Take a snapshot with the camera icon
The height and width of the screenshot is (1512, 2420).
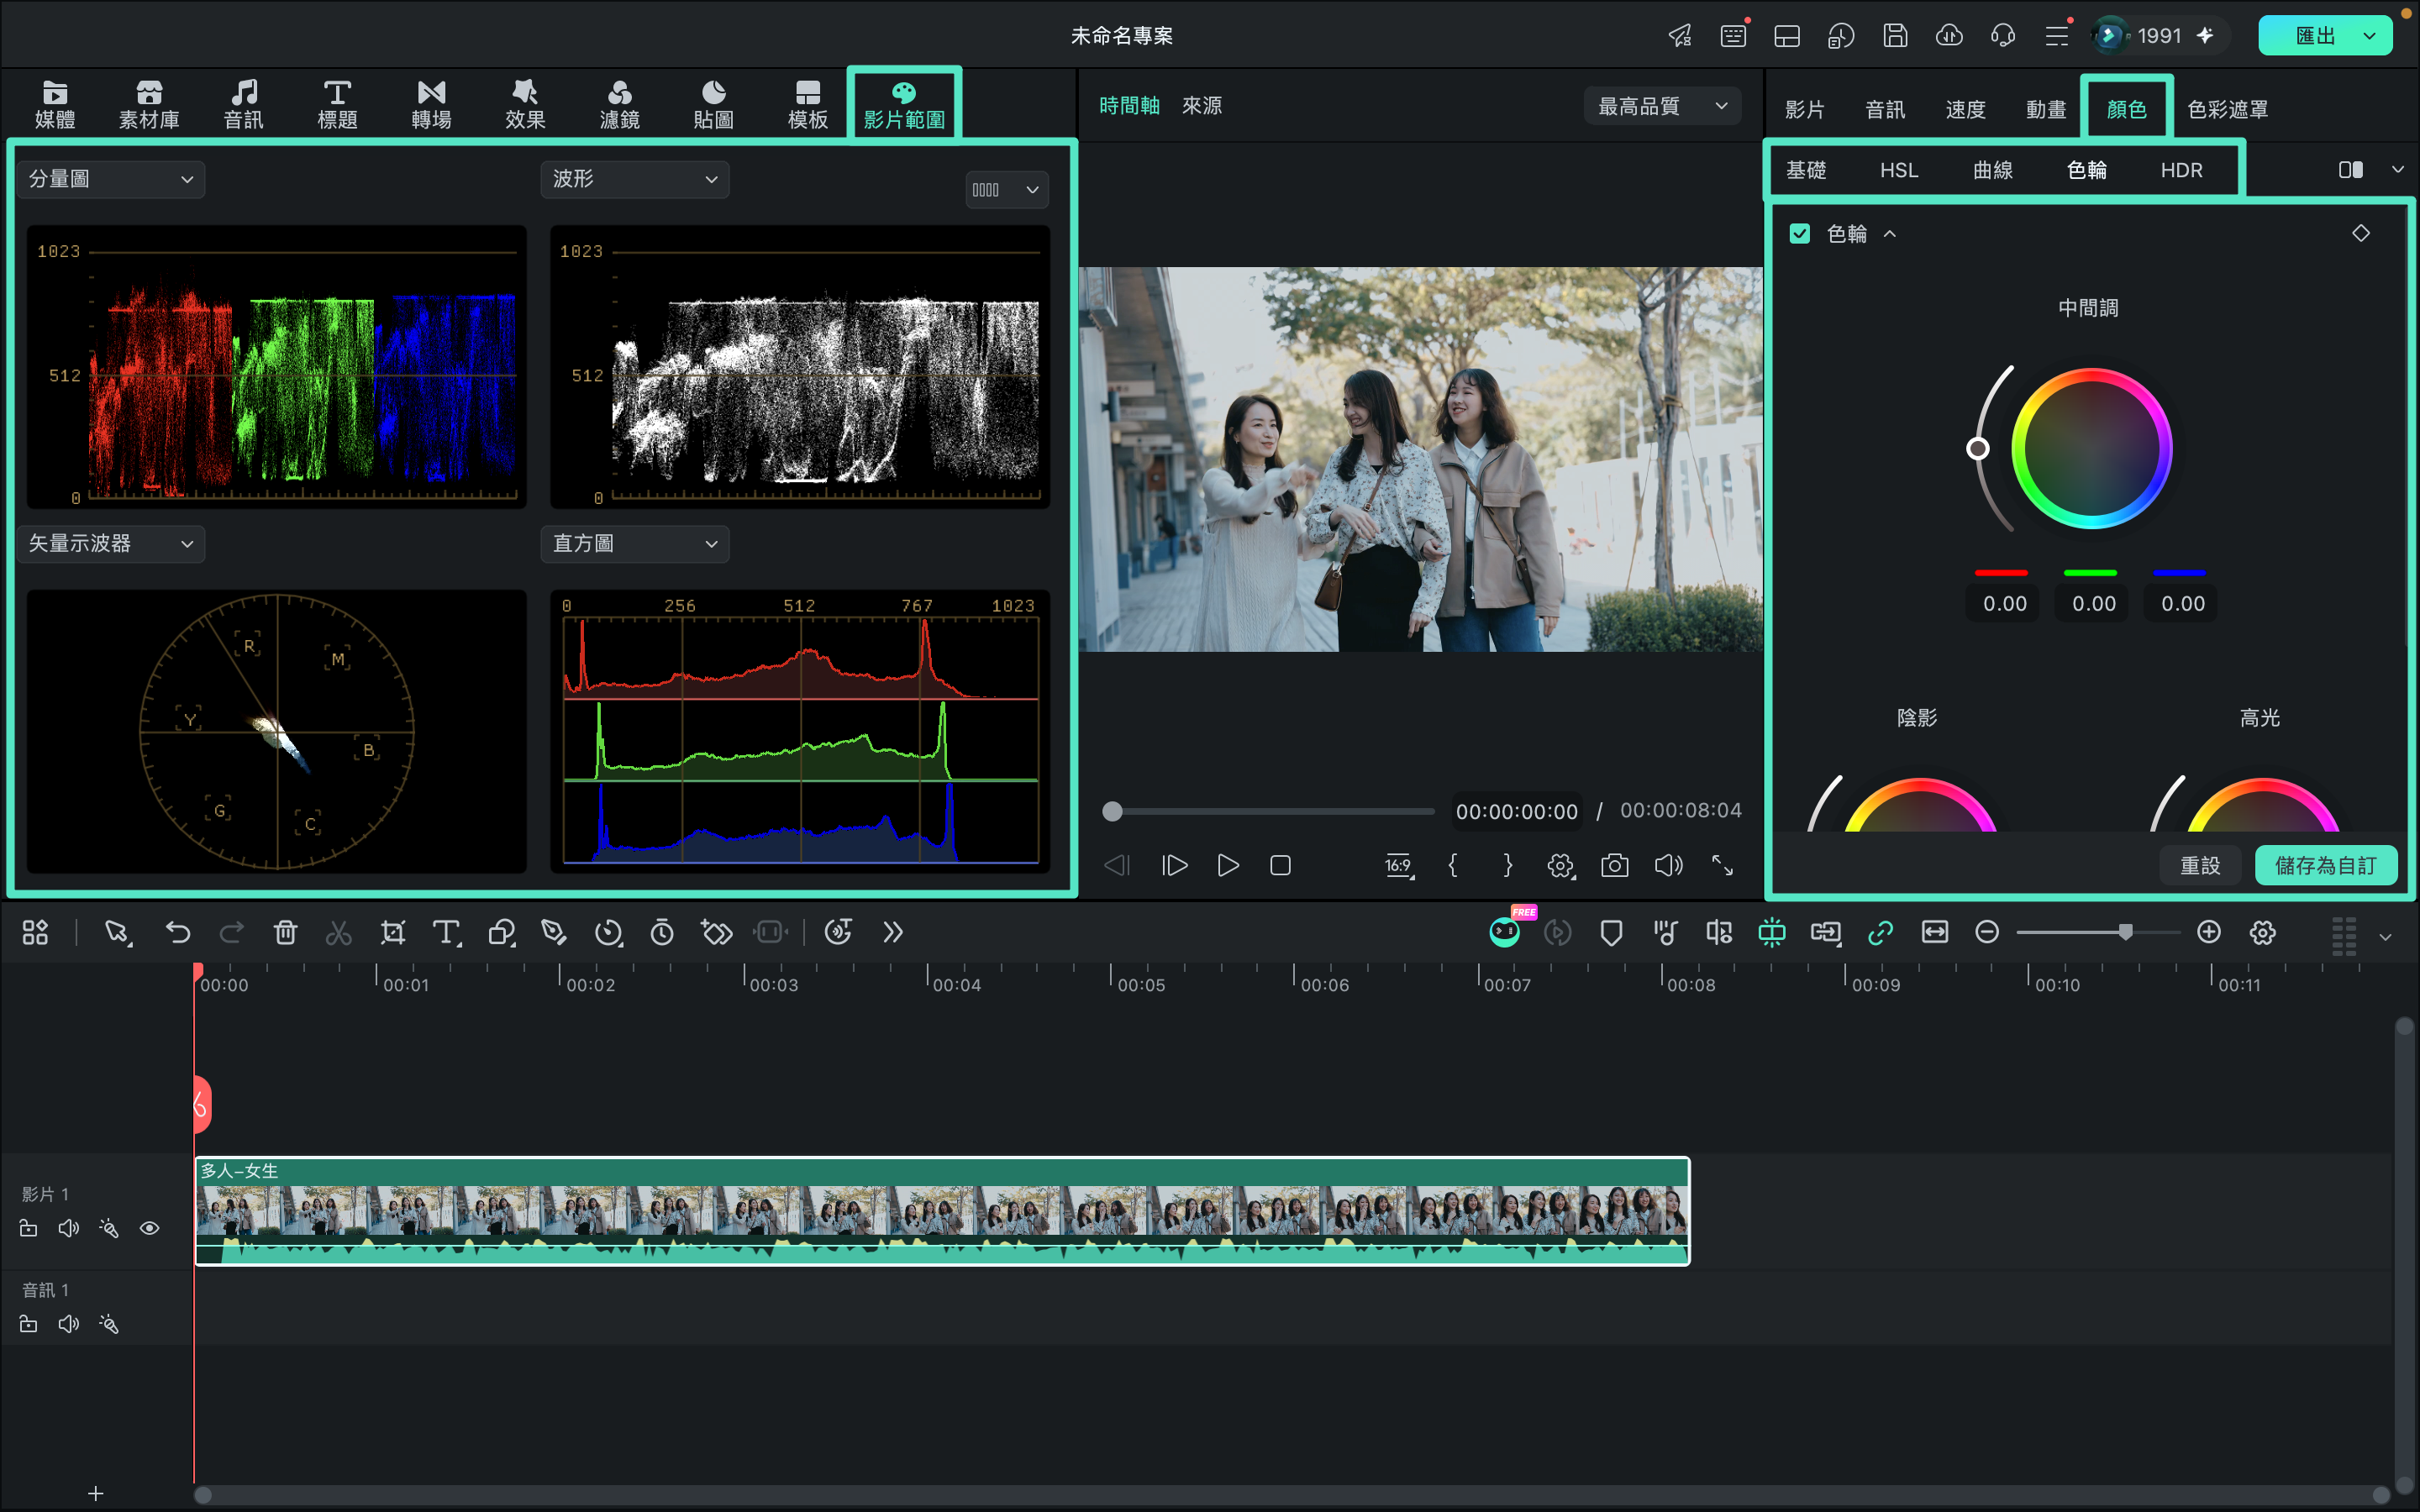(x=1614, y=865)
